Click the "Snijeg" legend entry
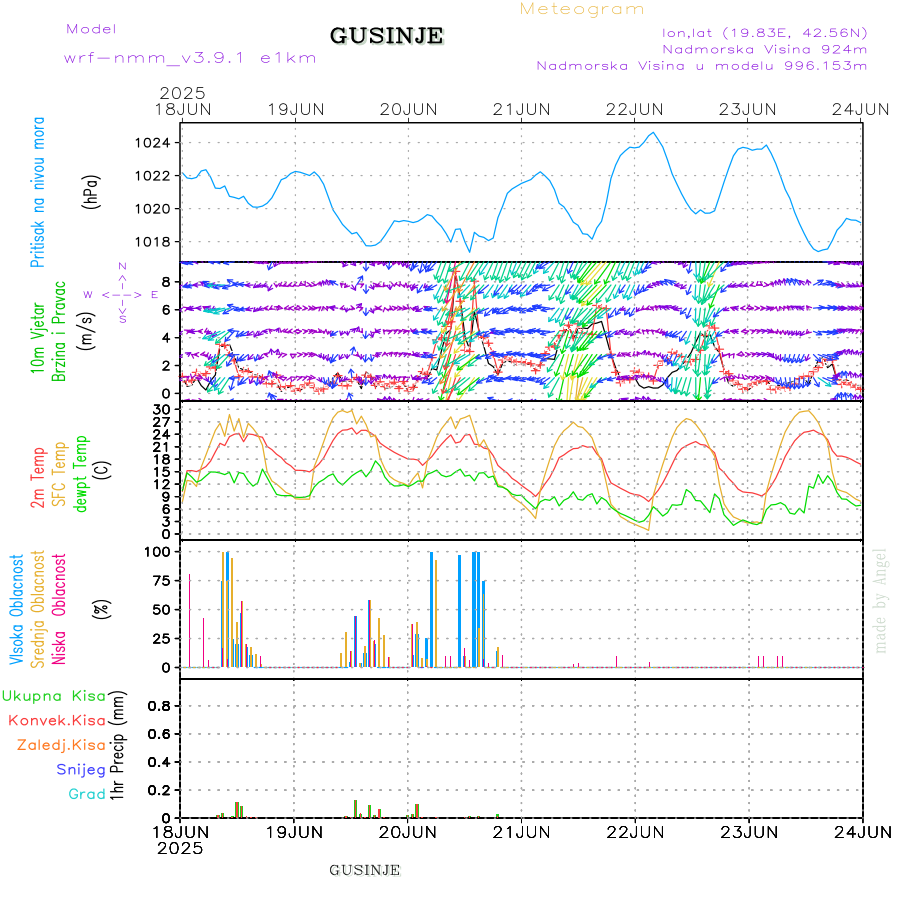This screenshot has width=900, height=900. (81, 770)
